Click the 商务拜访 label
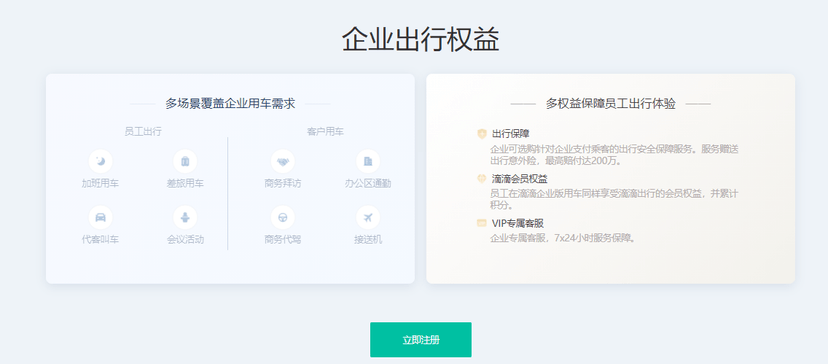The width and height of the screenshot is (828, 364). point(283,184)
